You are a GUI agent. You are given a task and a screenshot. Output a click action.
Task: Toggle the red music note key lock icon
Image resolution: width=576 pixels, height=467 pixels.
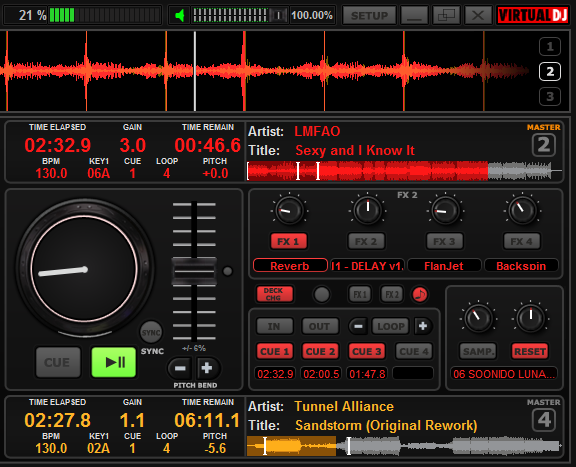click(x=420, y=295)
